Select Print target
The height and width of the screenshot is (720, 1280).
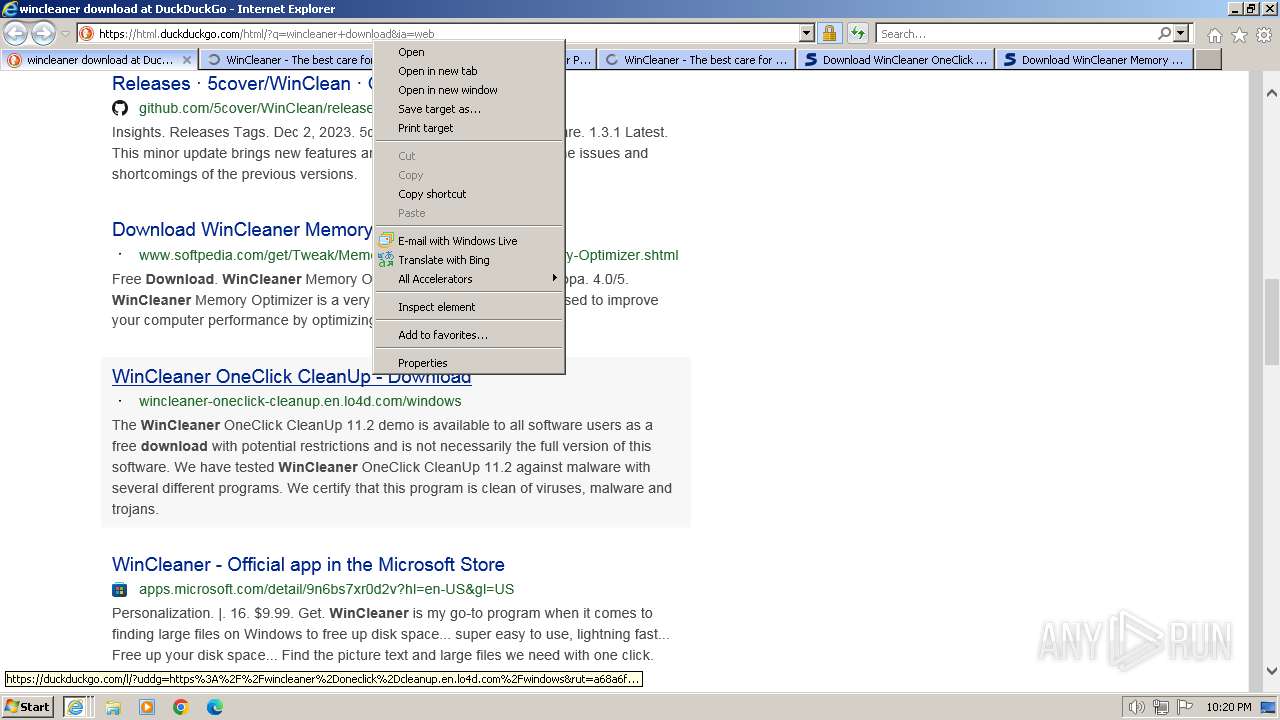(469, 128)
